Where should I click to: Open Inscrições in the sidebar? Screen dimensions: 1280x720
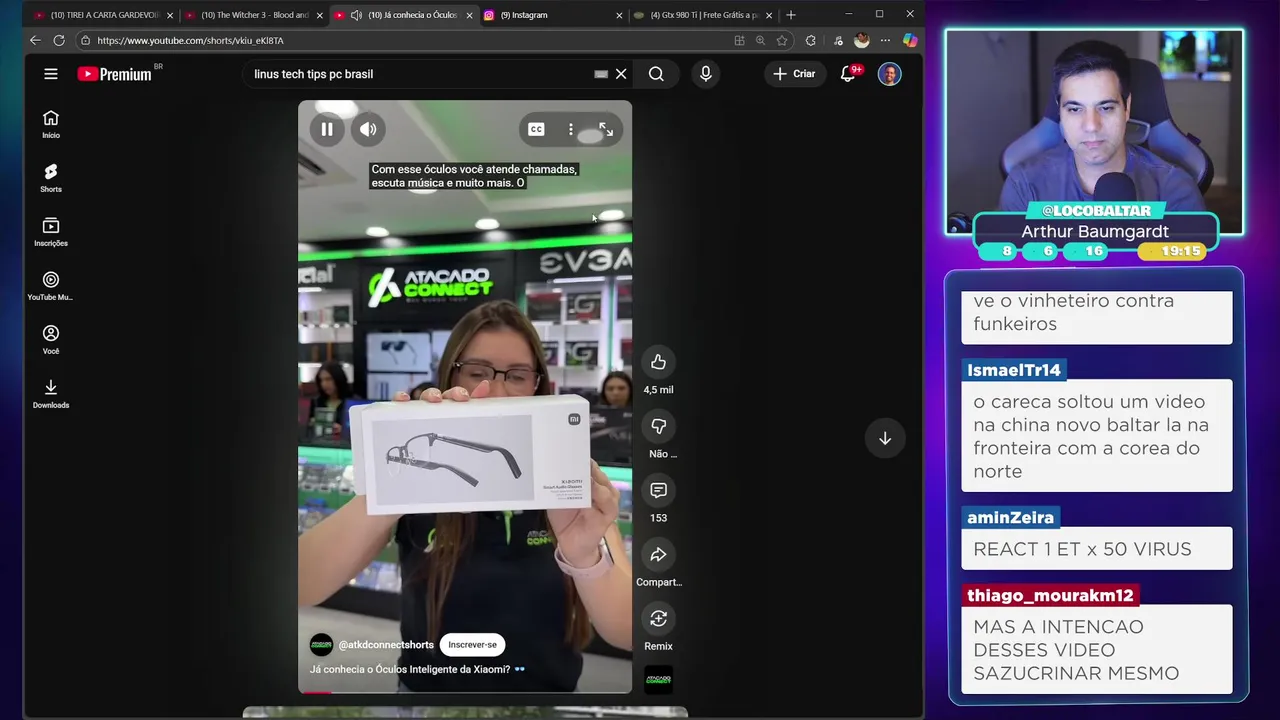click(51, 232)
